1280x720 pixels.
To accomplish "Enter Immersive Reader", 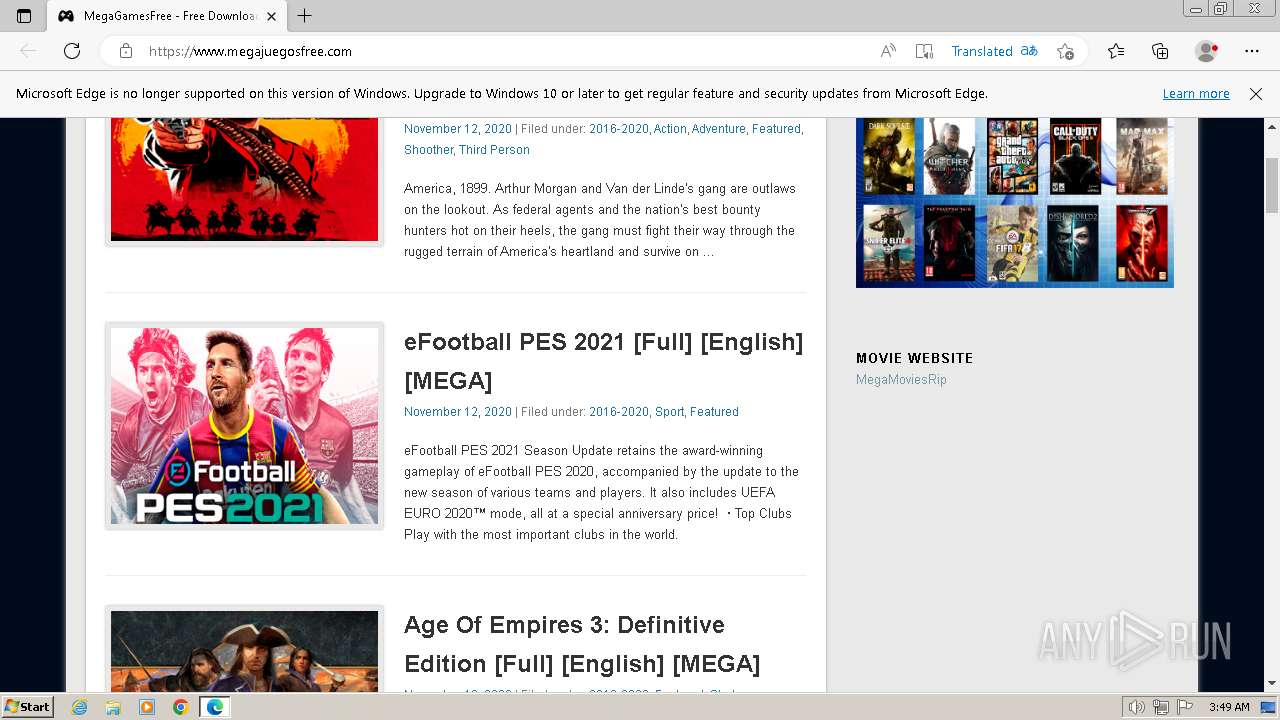I will point(924,51).
